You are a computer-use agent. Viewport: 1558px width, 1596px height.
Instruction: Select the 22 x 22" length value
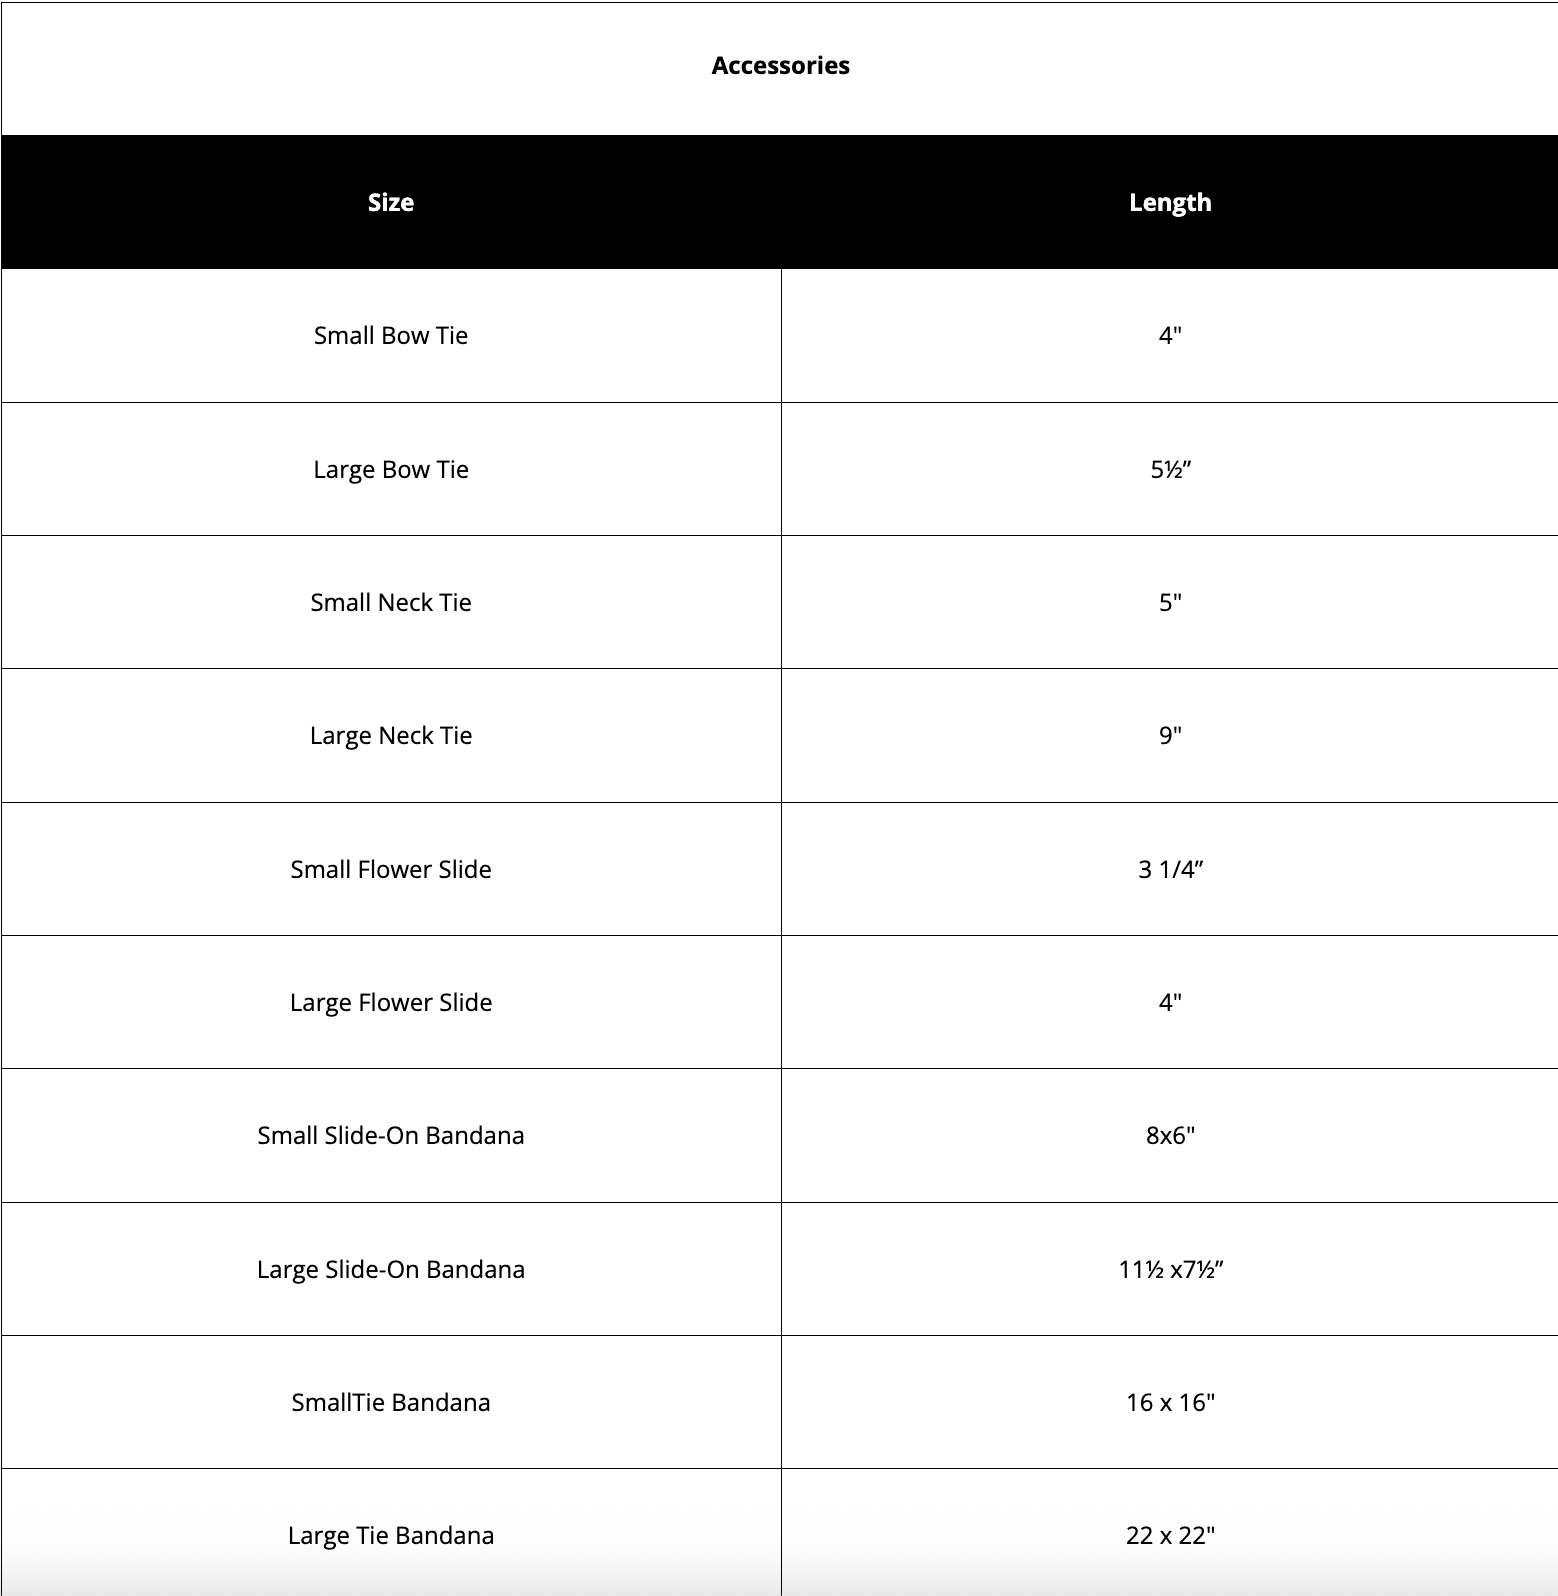tap(1170, 1535)
